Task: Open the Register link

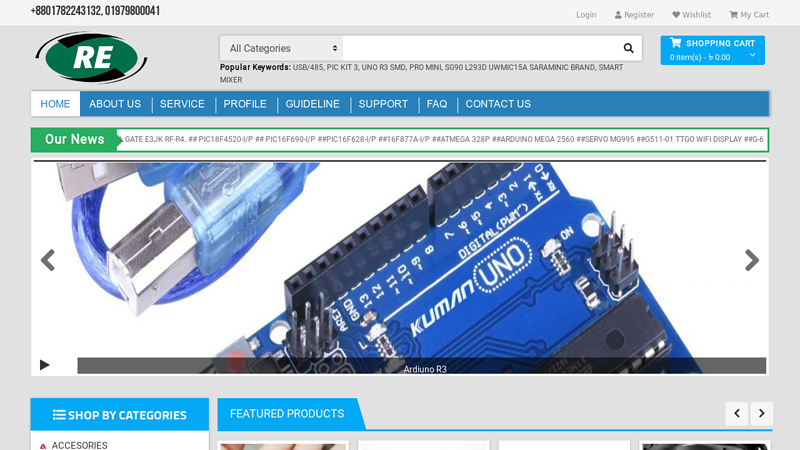Action: [634, 15]
